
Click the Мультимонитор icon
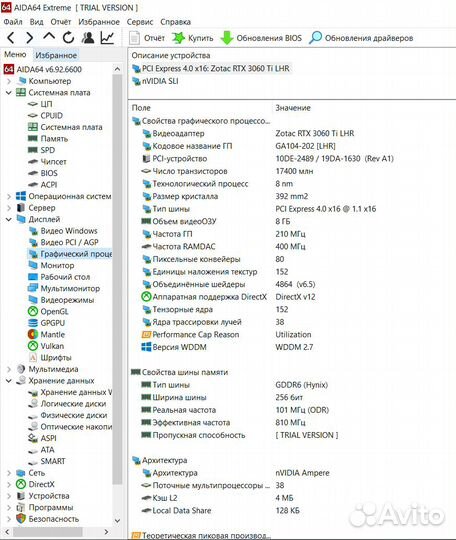pos(33,288)
